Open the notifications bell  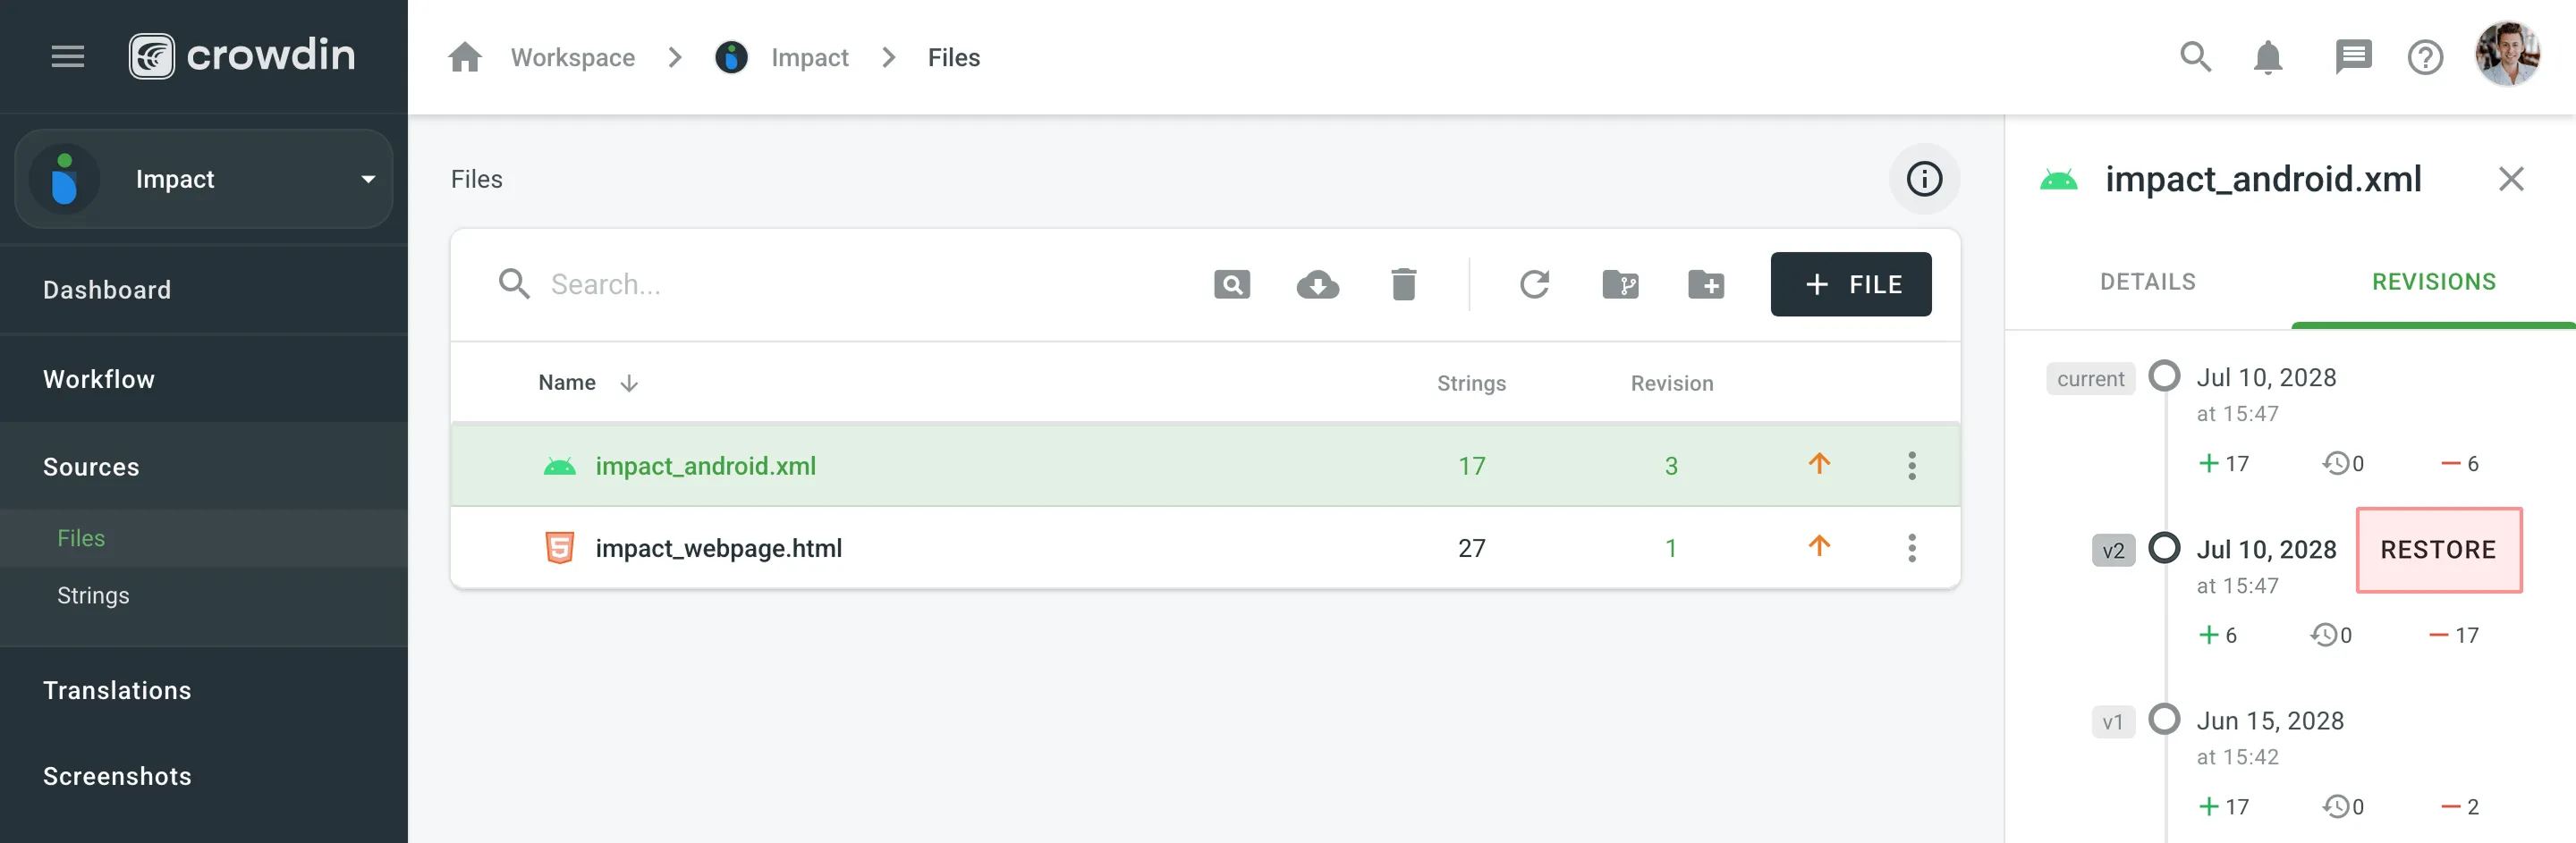(2267, 58)
